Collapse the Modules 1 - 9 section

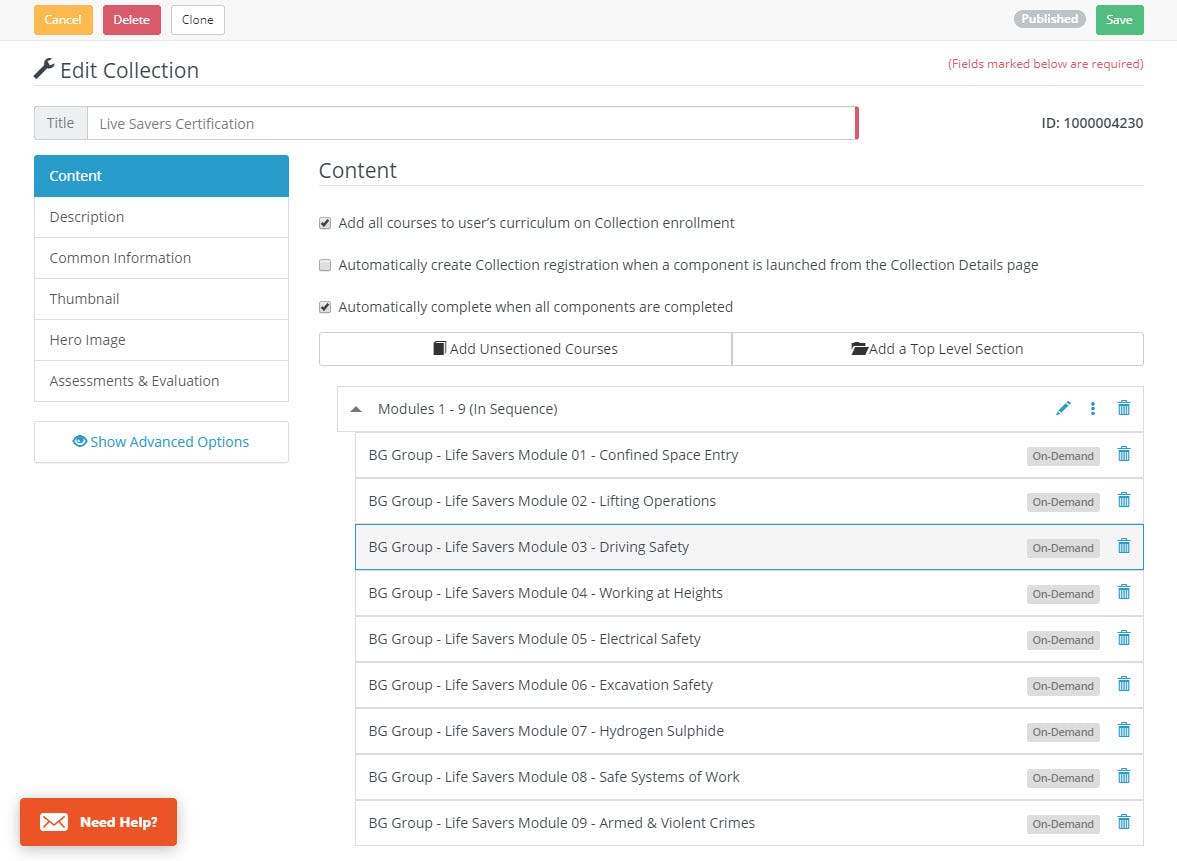pos(356,409)
